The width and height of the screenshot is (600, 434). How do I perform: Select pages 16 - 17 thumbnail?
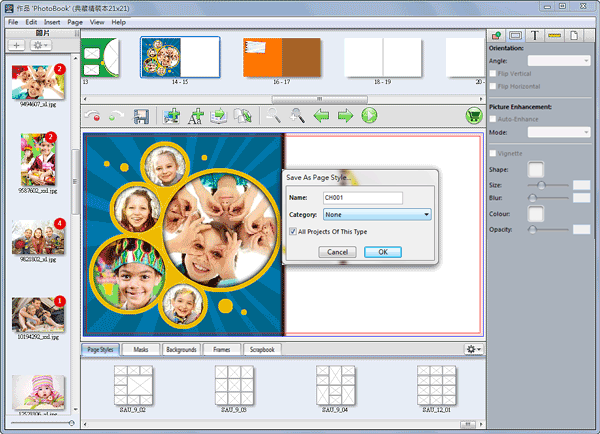[282, 57]
